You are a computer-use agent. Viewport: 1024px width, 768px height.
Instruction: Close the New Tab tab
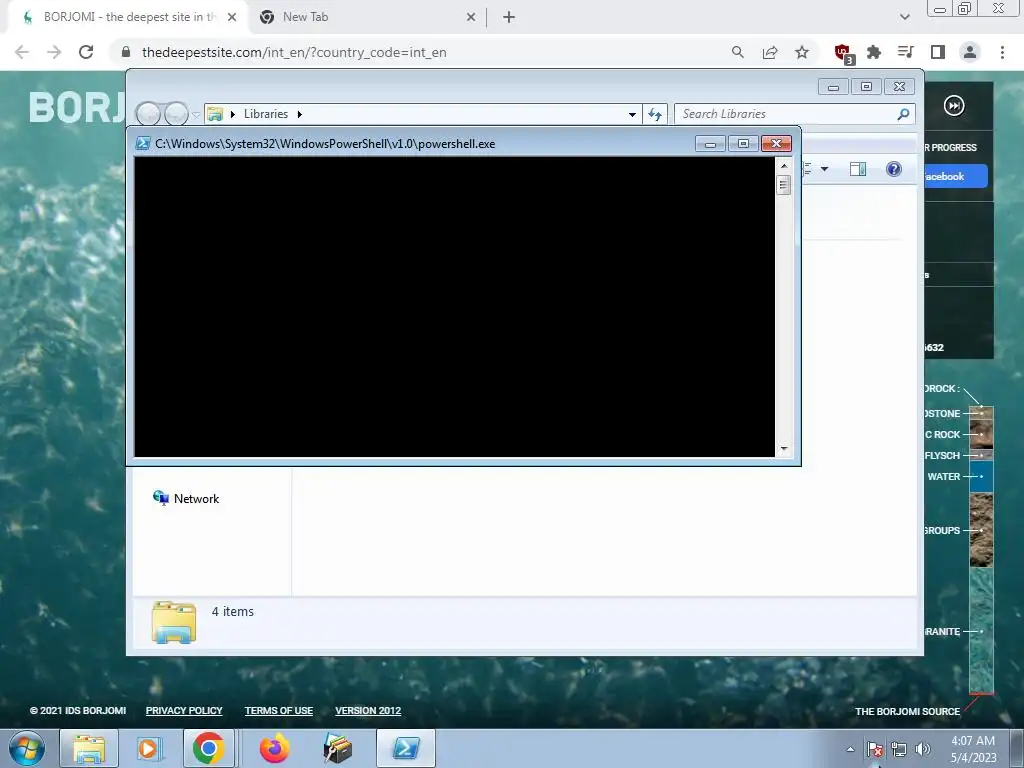(471, 17)
